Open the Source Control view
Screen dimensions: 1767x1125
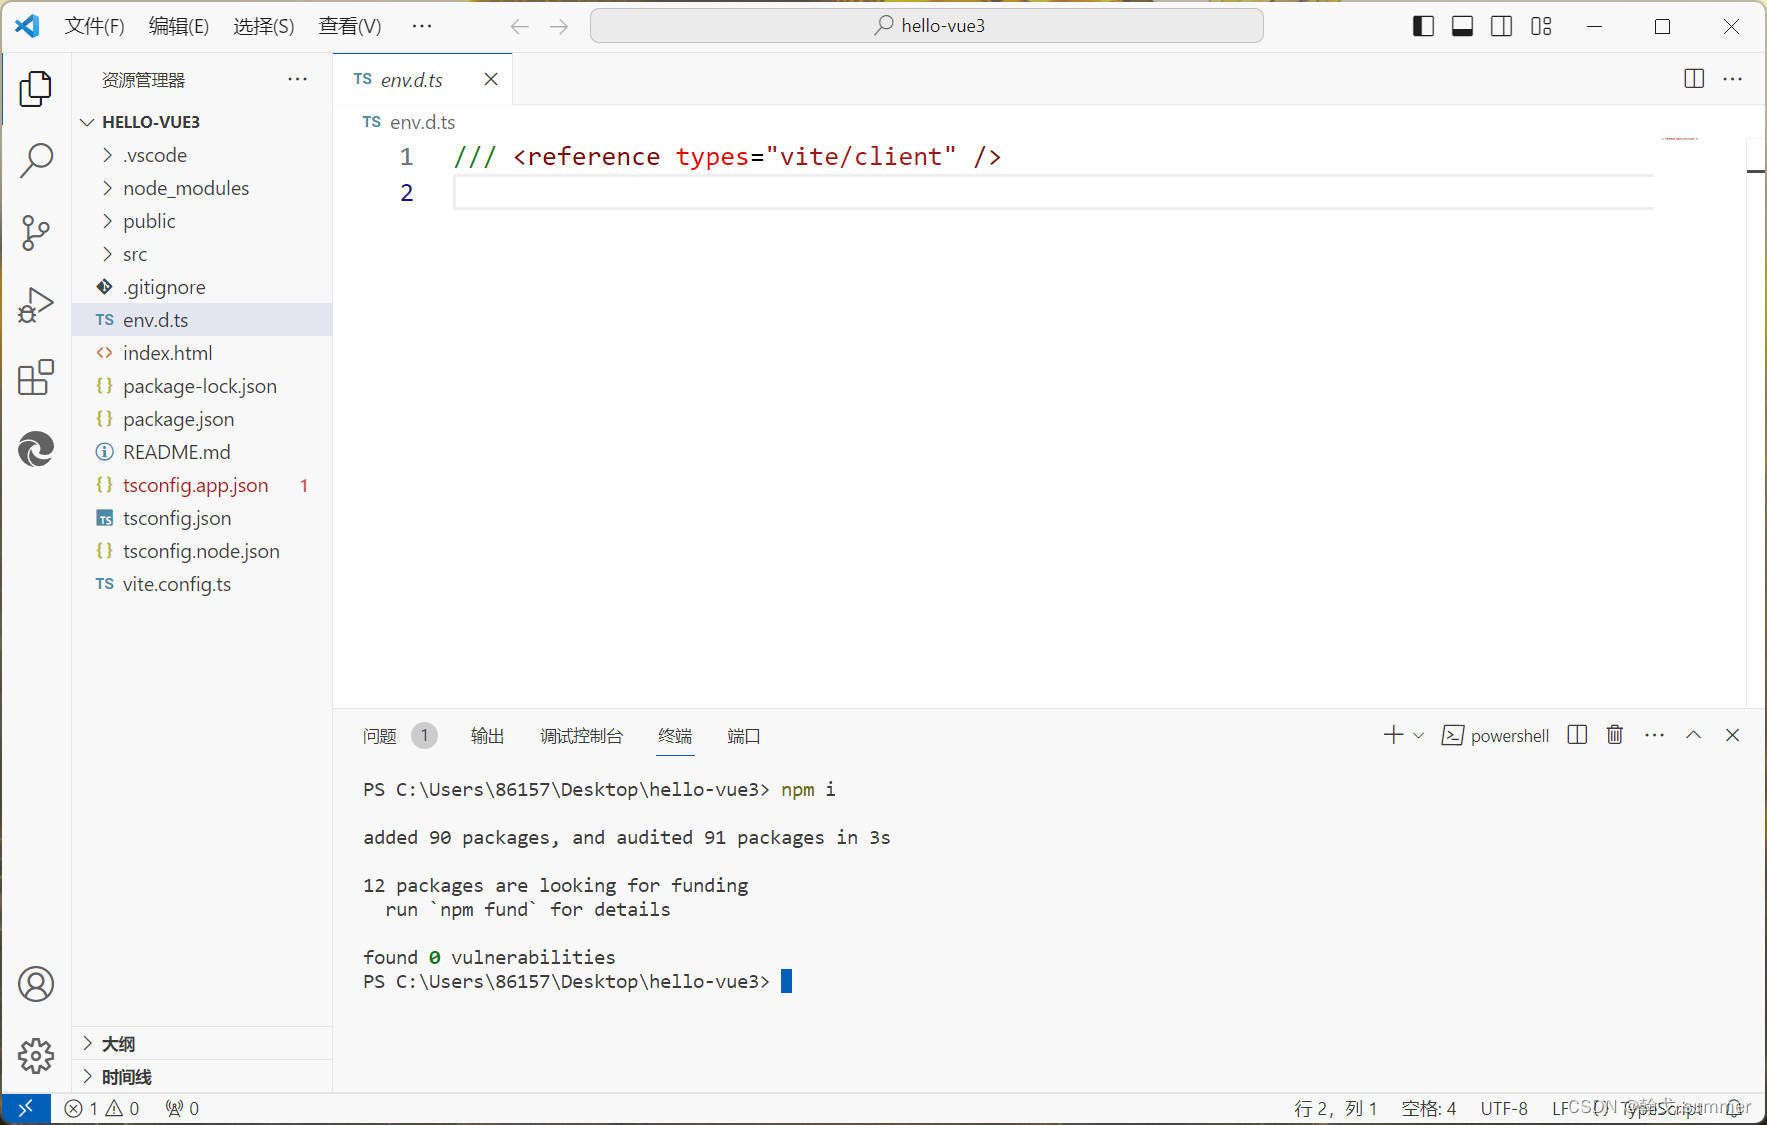[x=36, y=233]
